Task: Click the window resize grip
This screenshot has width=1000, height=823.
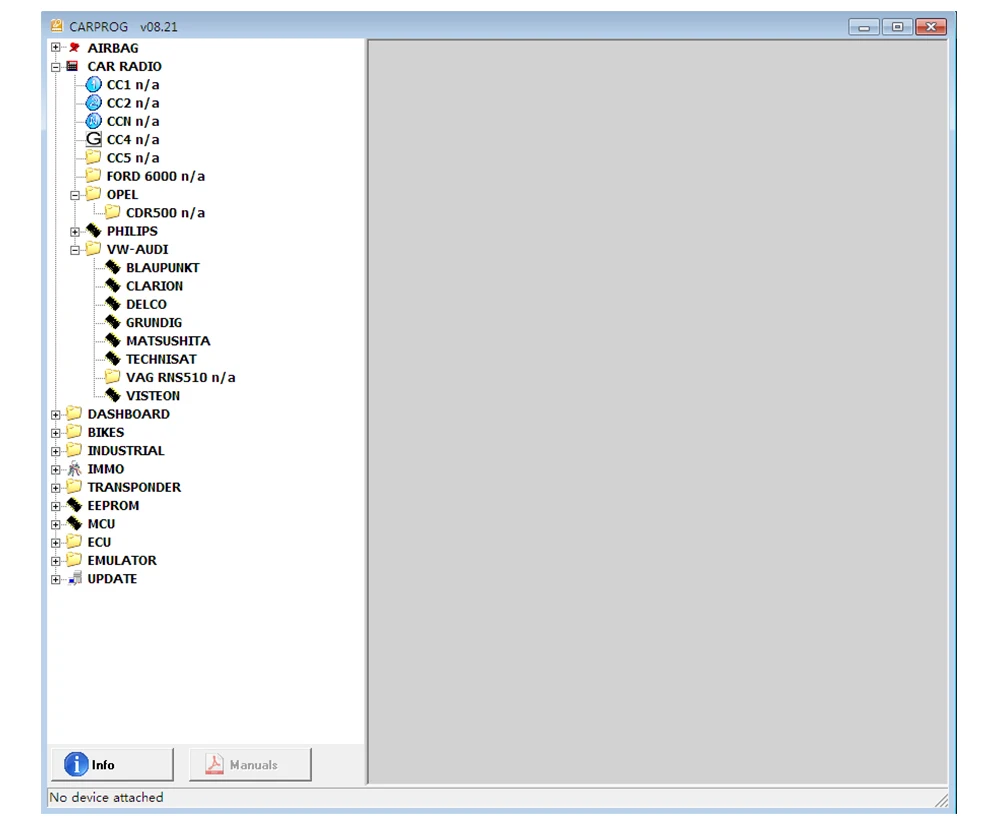Action: click(941, 800)
